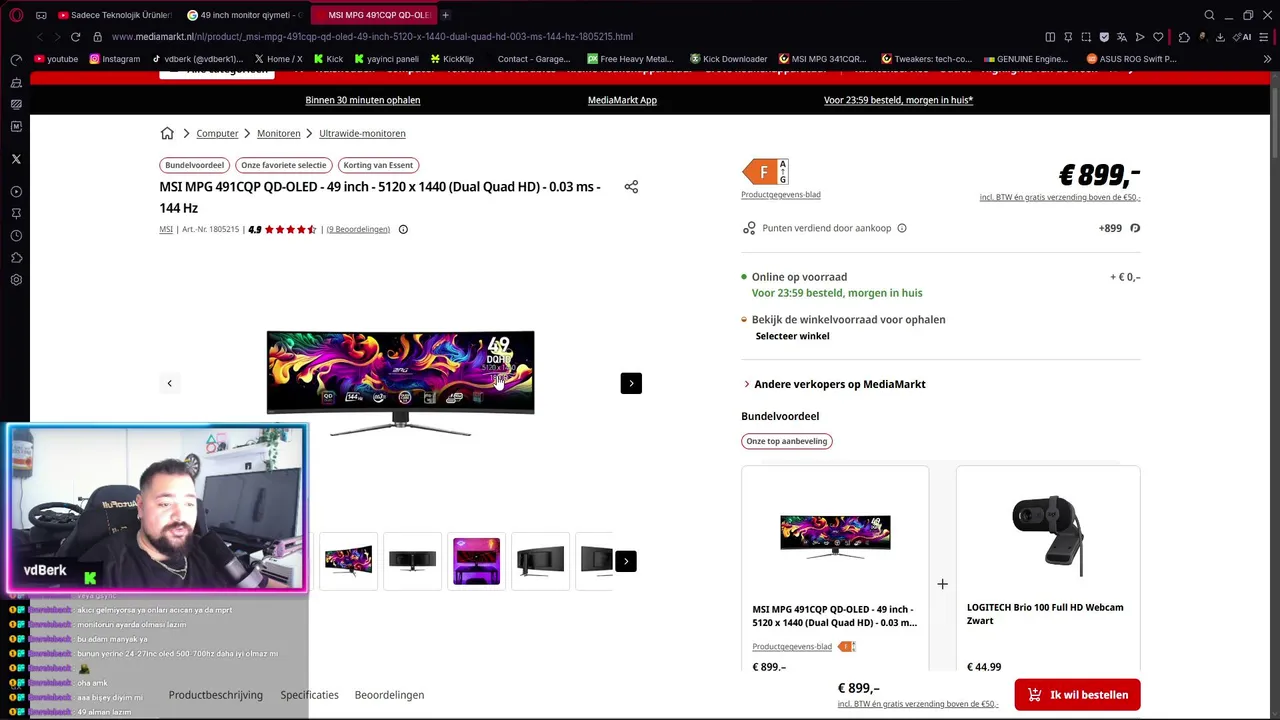Open Ultrawide-monitoren breadcrumb link

[362, 133]
